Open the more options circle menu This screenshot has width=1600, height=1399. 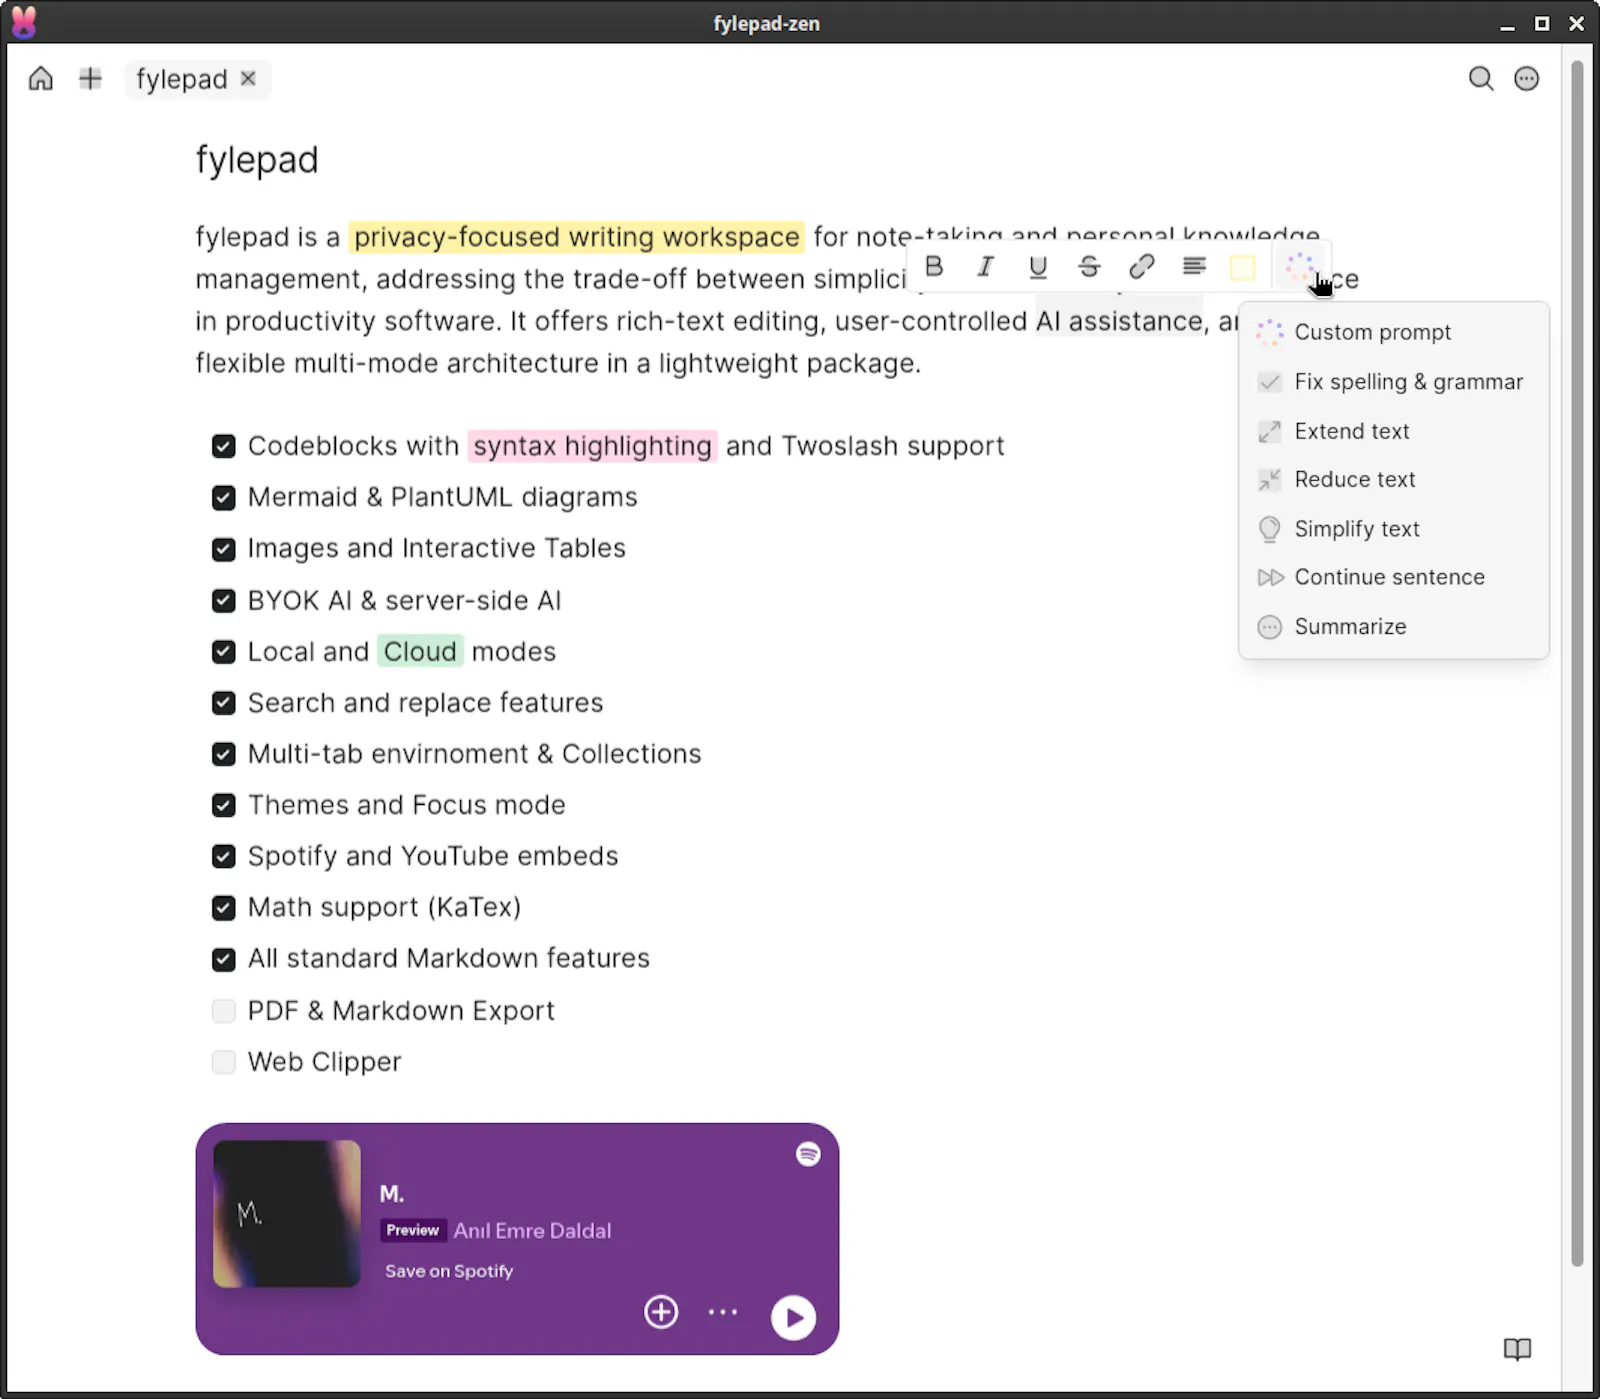1526,78
